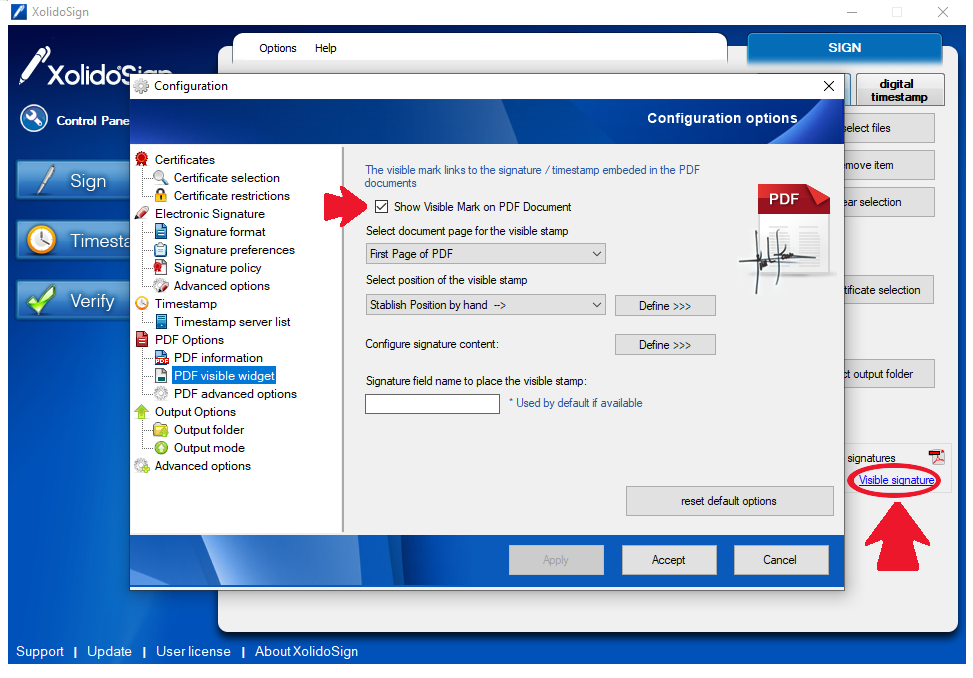Click reset default options button
This screenshot has width=973, height=678.
729,501
